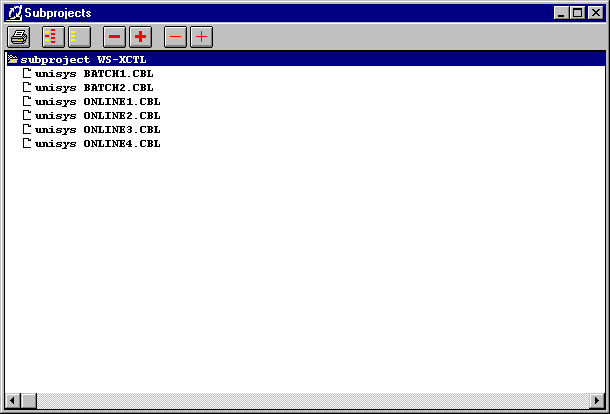Select unisys ONLINE3.CBL entry
This screenshot has height=414, width=610.
coord(97,129)
